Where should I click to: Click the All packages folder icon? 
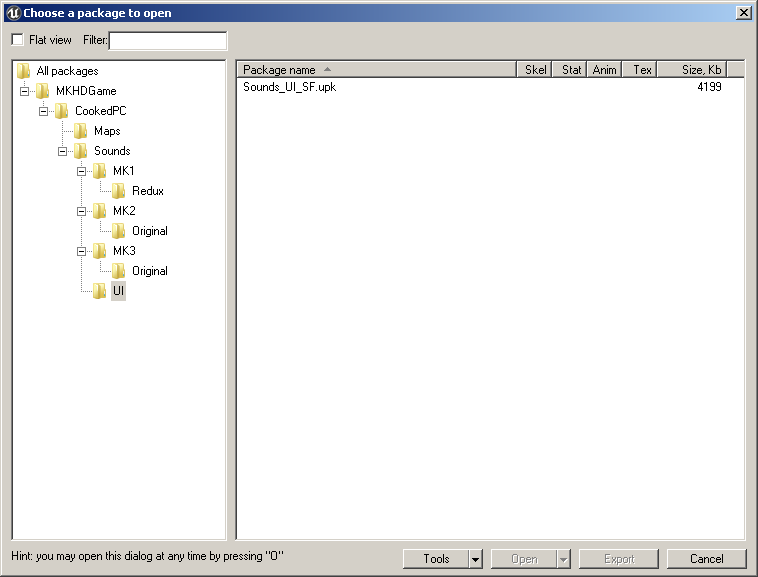coord(24,71)
